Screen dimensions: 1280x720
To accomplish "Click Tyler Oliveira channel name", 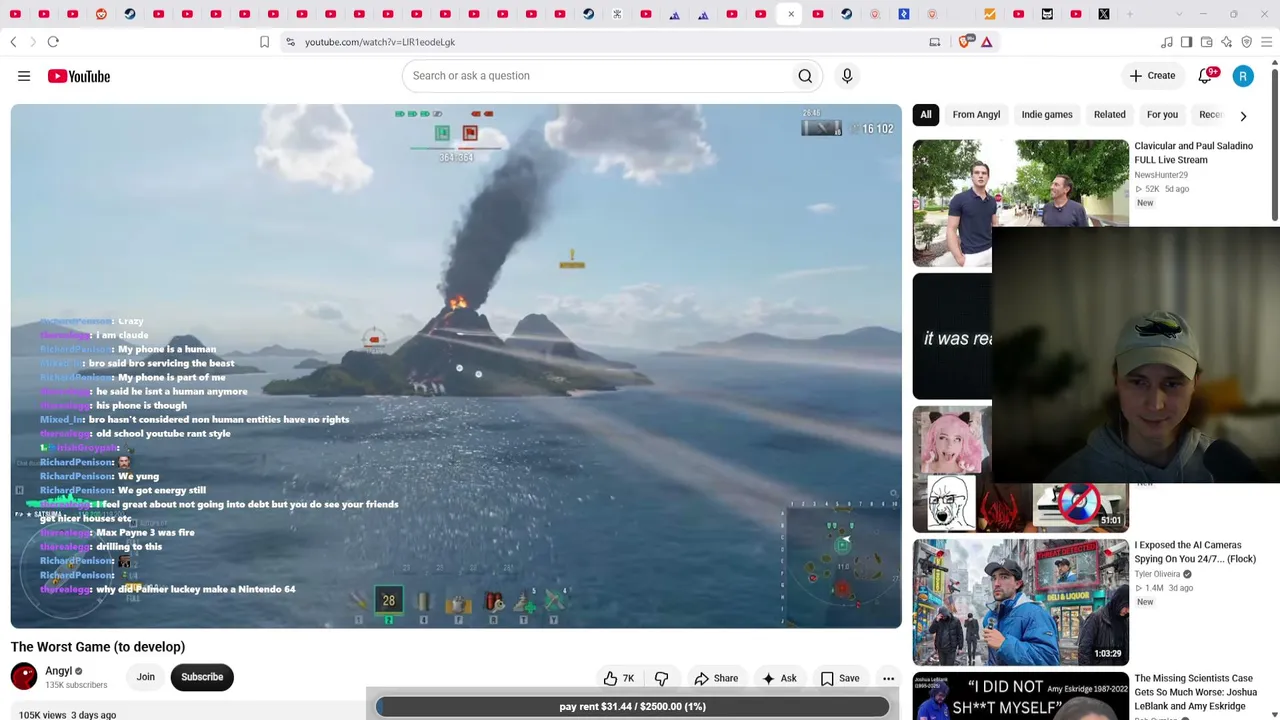I will (1157, 574).
